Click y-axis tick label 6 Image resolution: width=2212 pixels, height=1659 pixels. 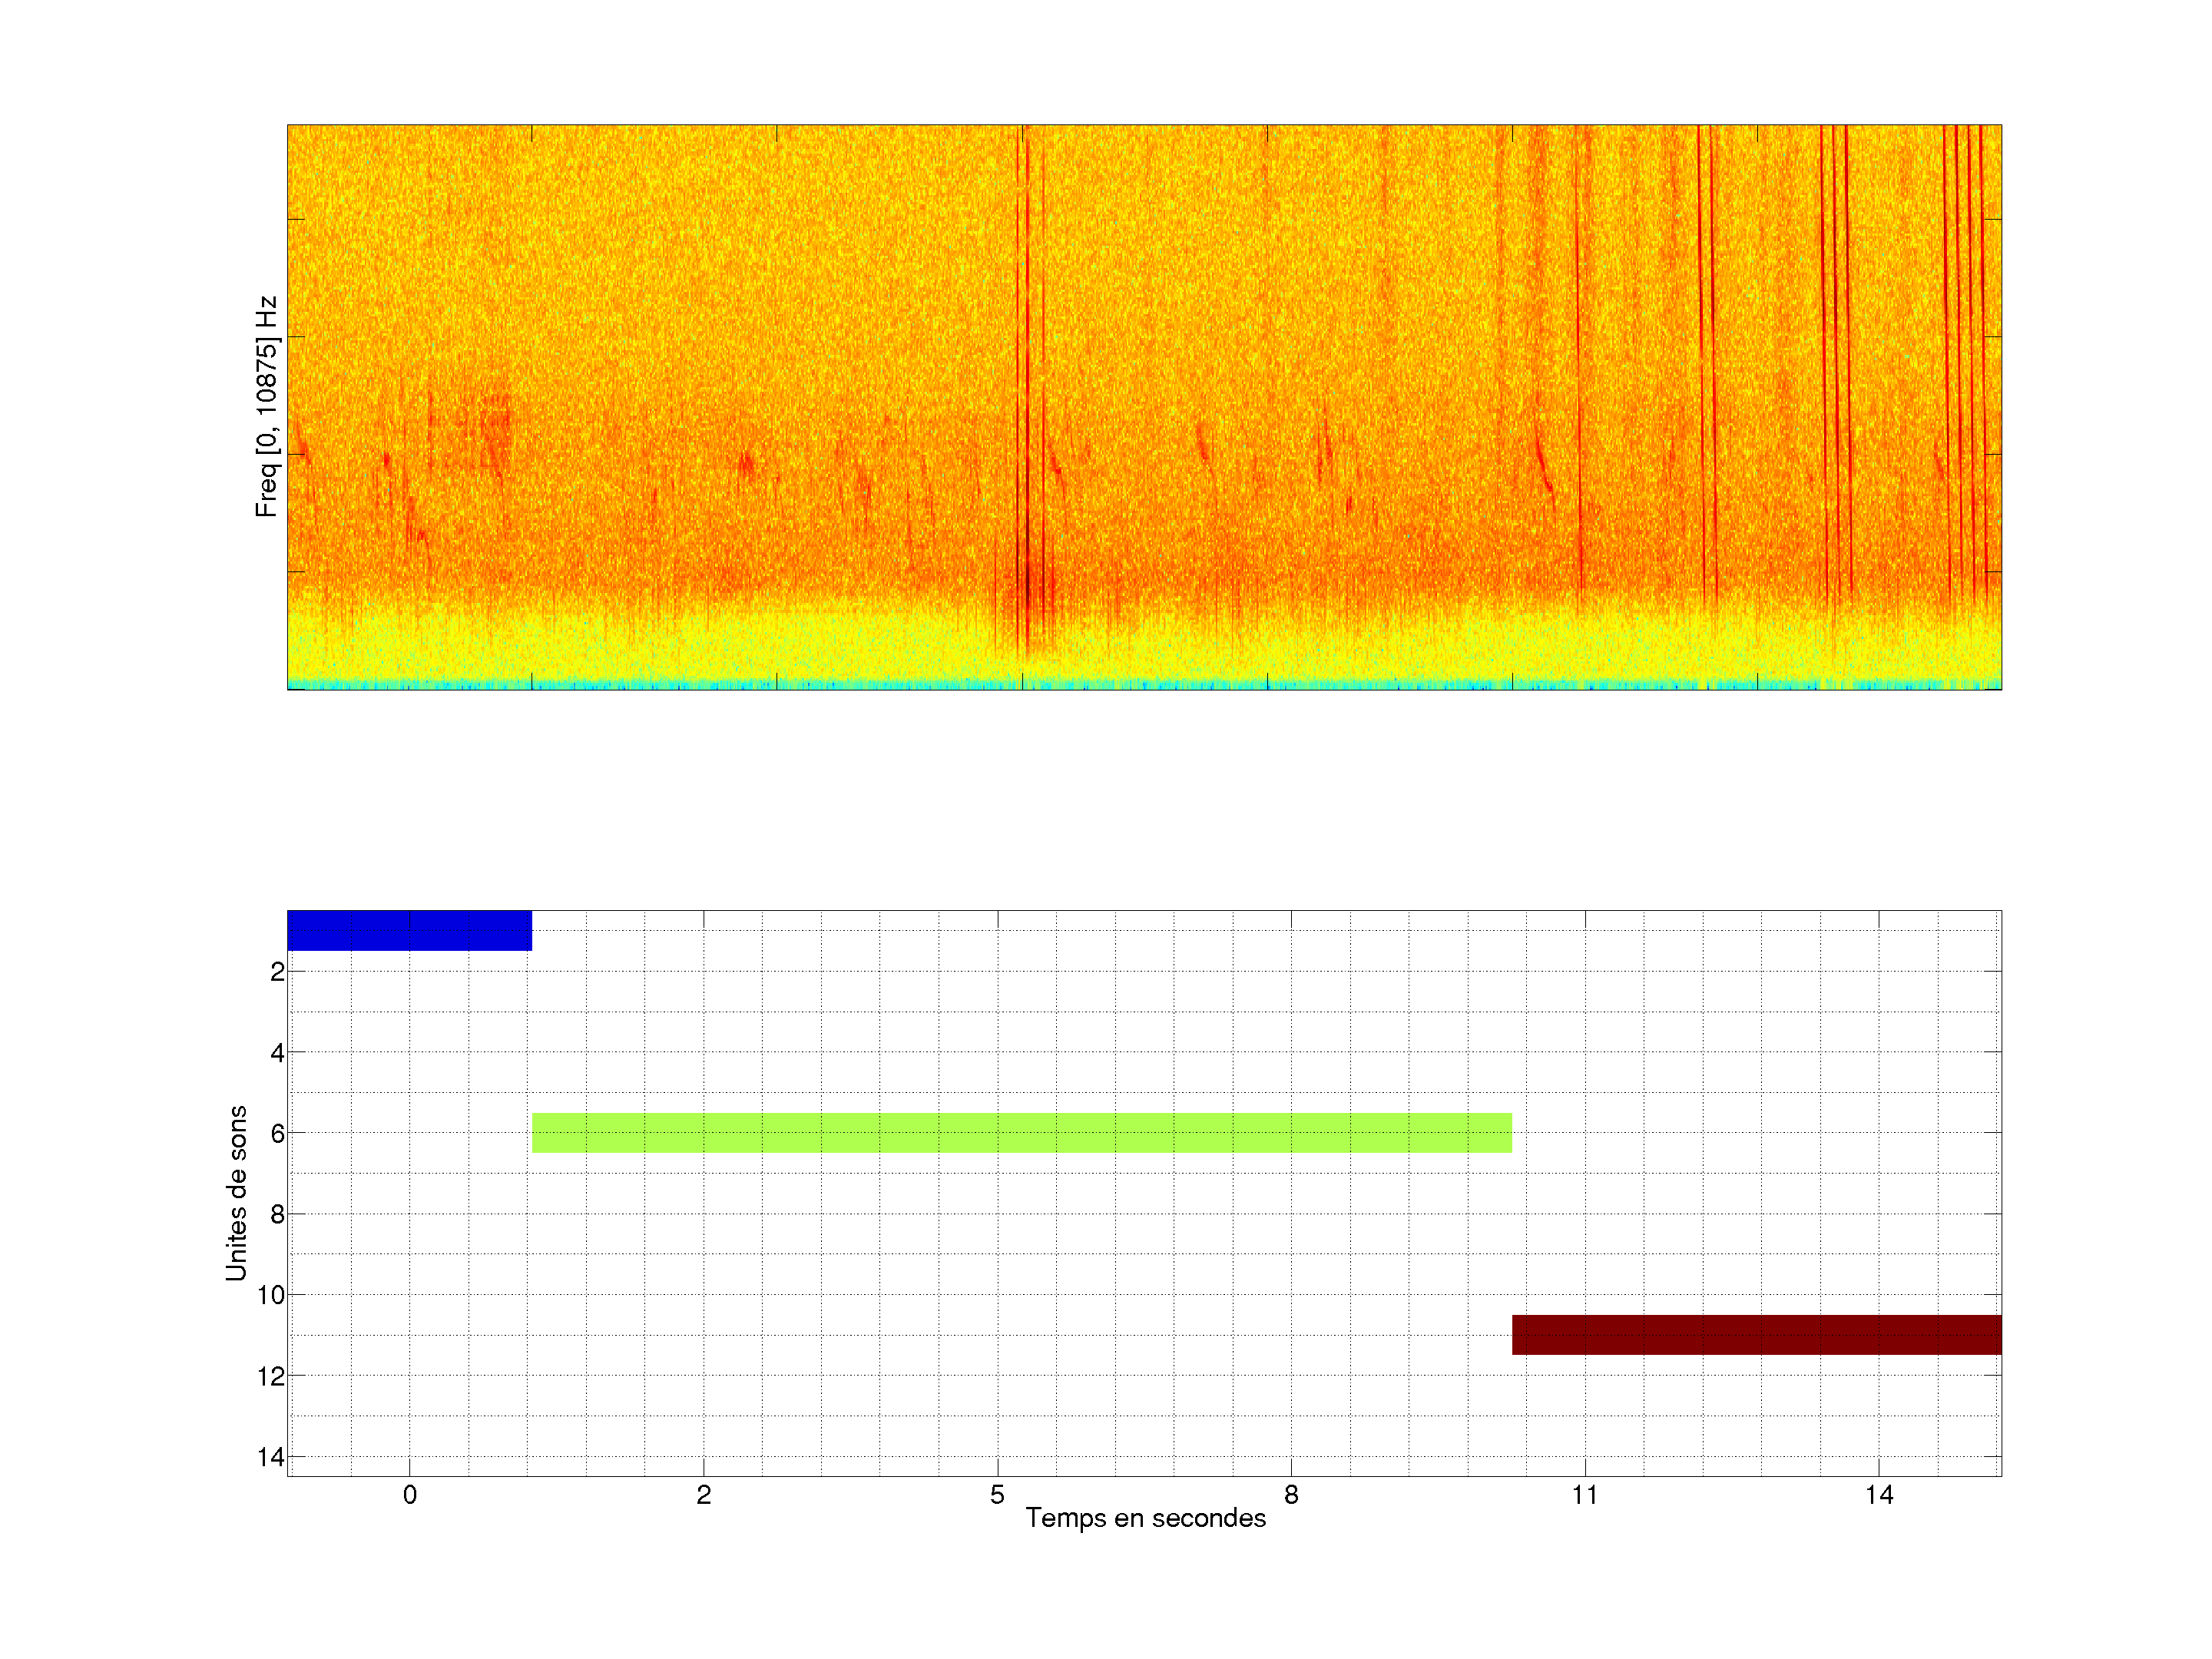coord(277,1134)
